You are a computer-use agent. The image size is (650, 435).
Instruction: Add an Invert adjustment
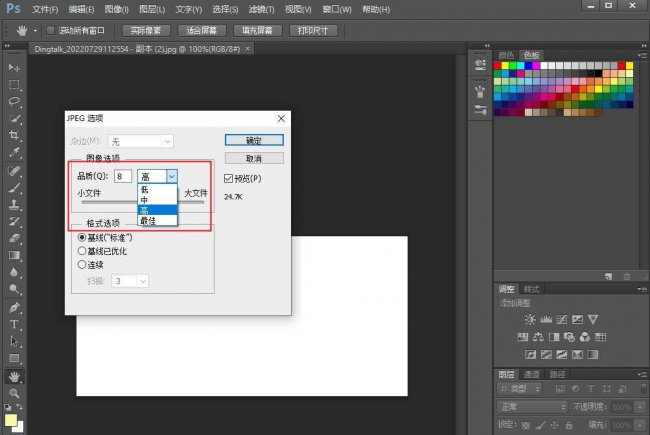coord(530,355)
